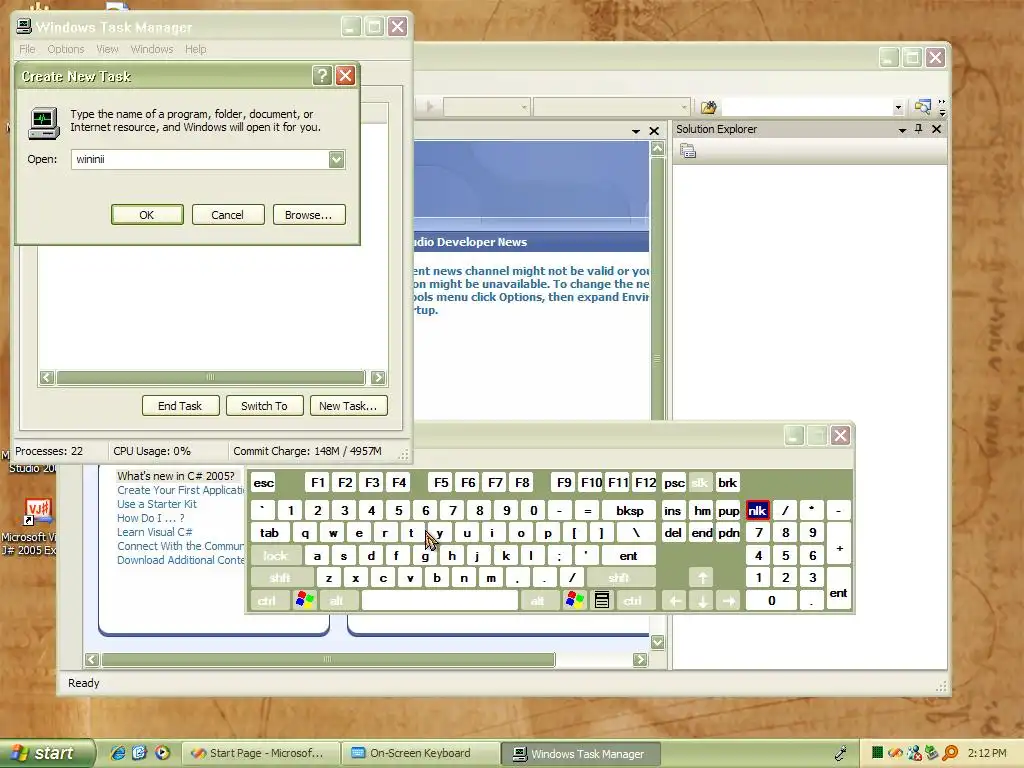Click the left Windows logo key on keyboard
The height and width of the screenshot is (768, 1024).
(304, 600)
